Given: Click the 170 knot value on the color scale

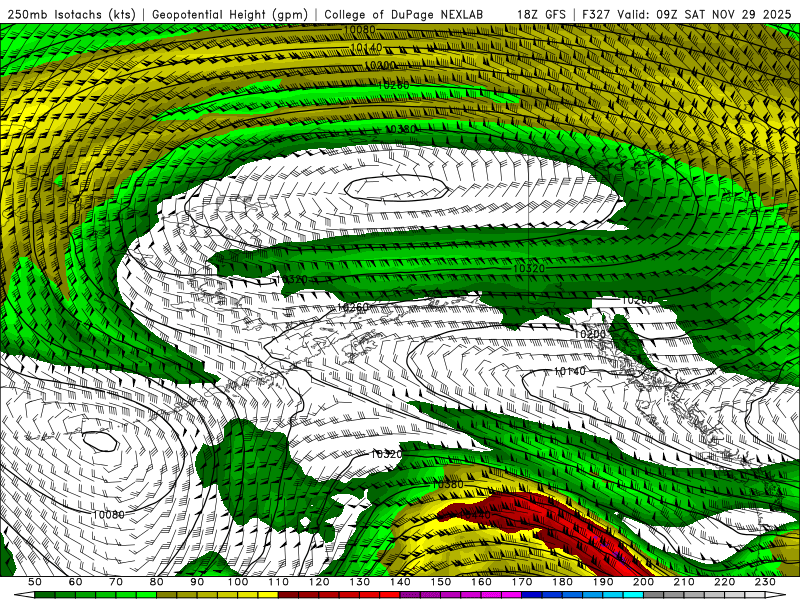Looking at the screenshot, I should pos(521,582).
